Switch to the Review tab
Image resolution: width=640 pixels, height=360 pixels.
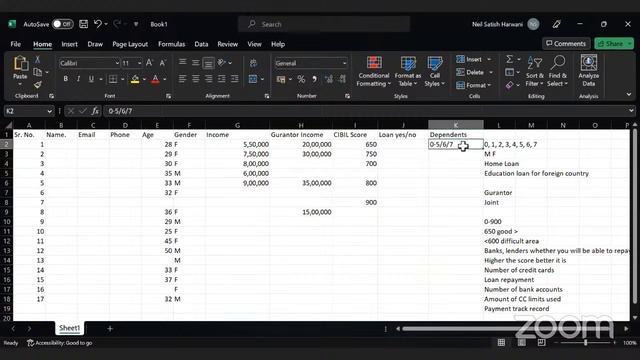point(227,44)
